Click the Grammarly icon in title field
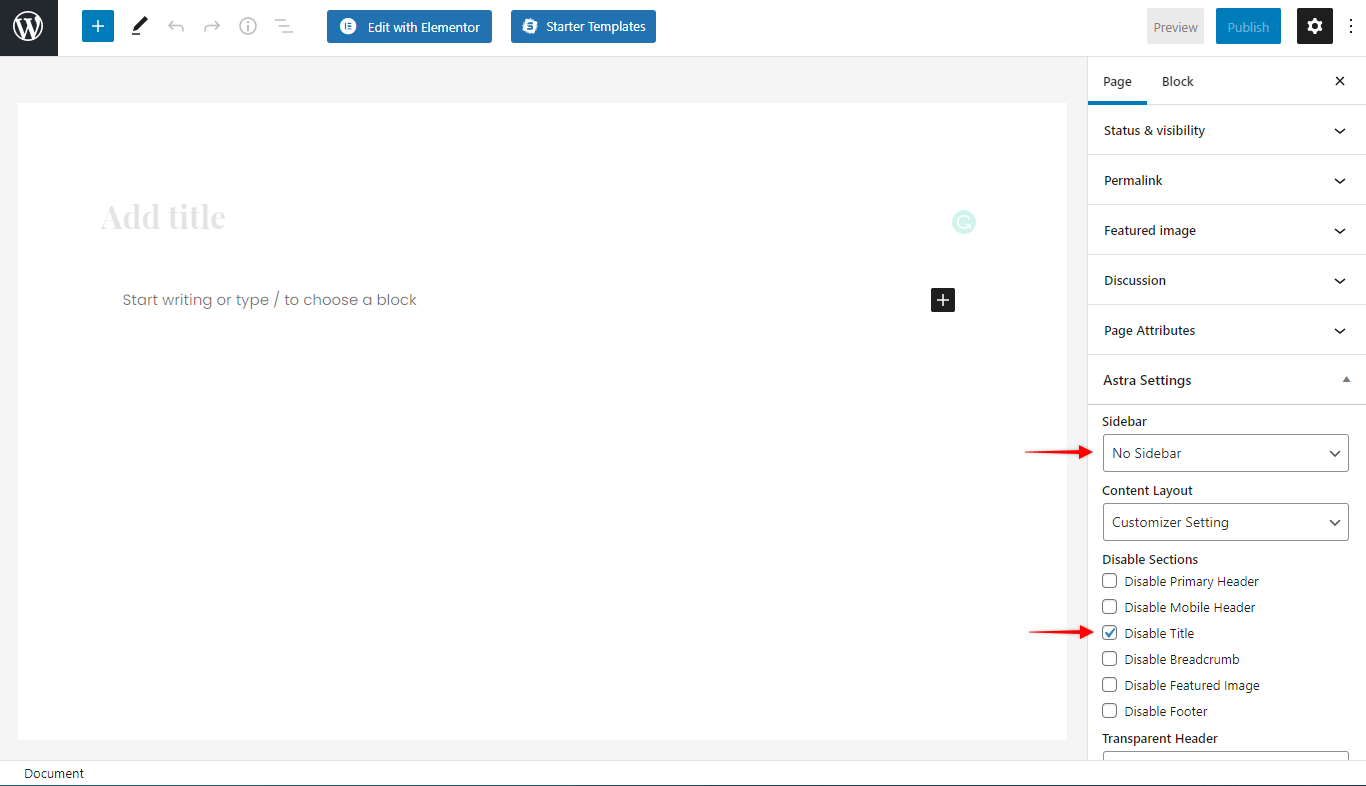 click(963, 222)
